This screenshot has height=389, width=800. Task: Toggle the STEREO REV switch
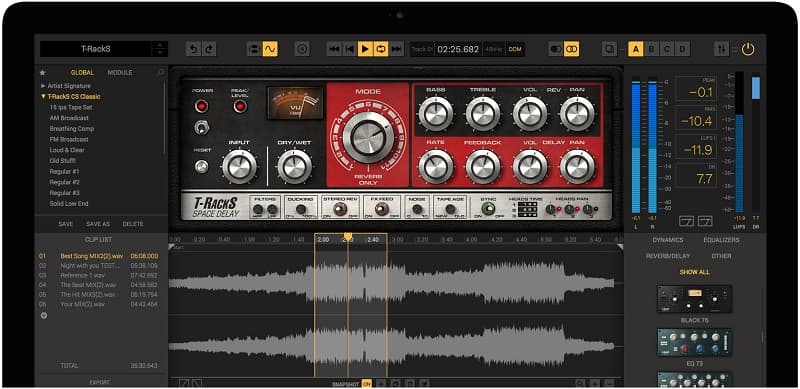tap(340, 209)
